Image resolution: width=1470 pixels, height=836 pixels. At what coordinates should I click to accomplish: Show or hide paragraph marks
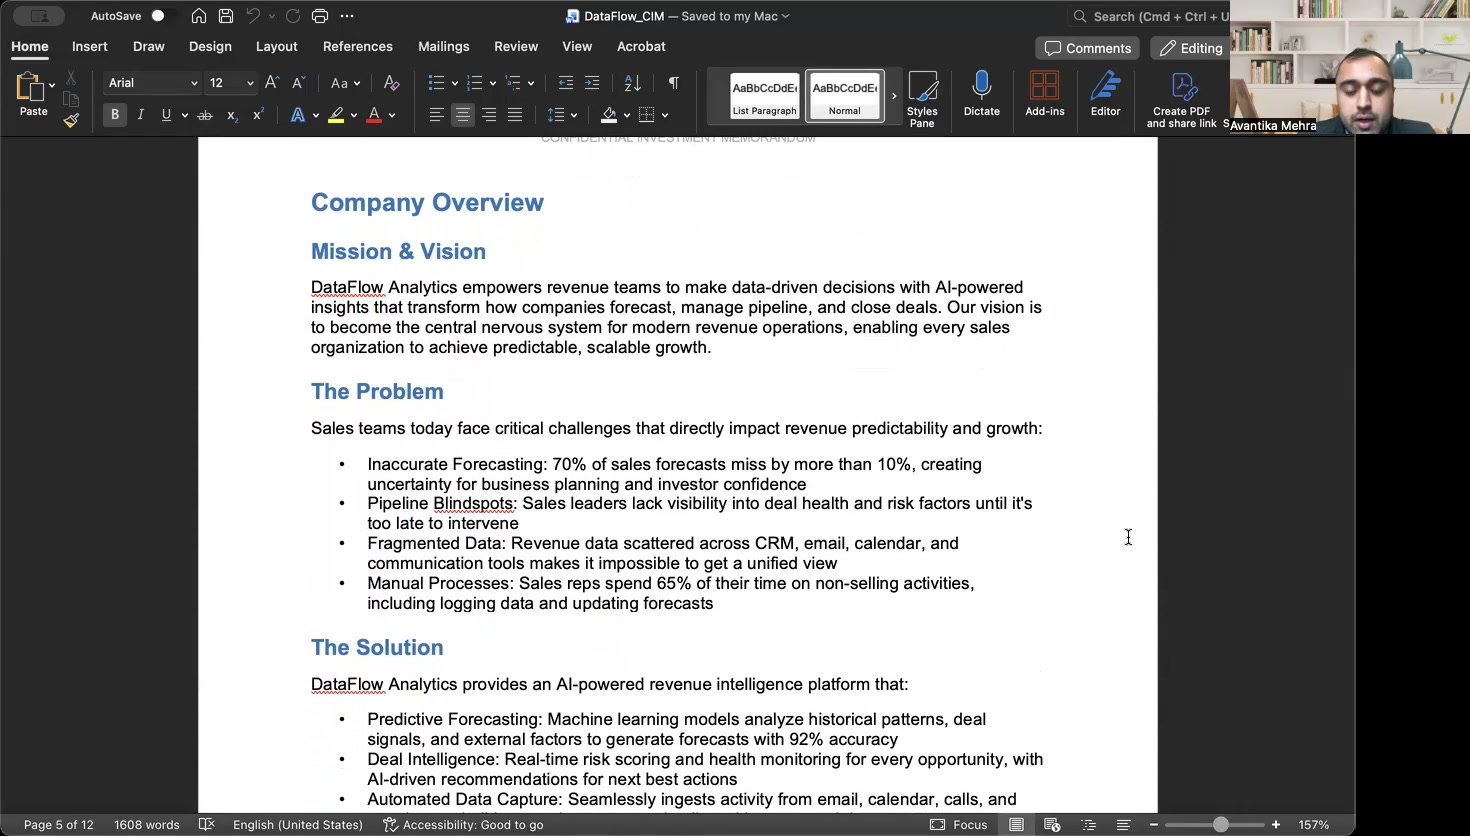click(673, 83)
